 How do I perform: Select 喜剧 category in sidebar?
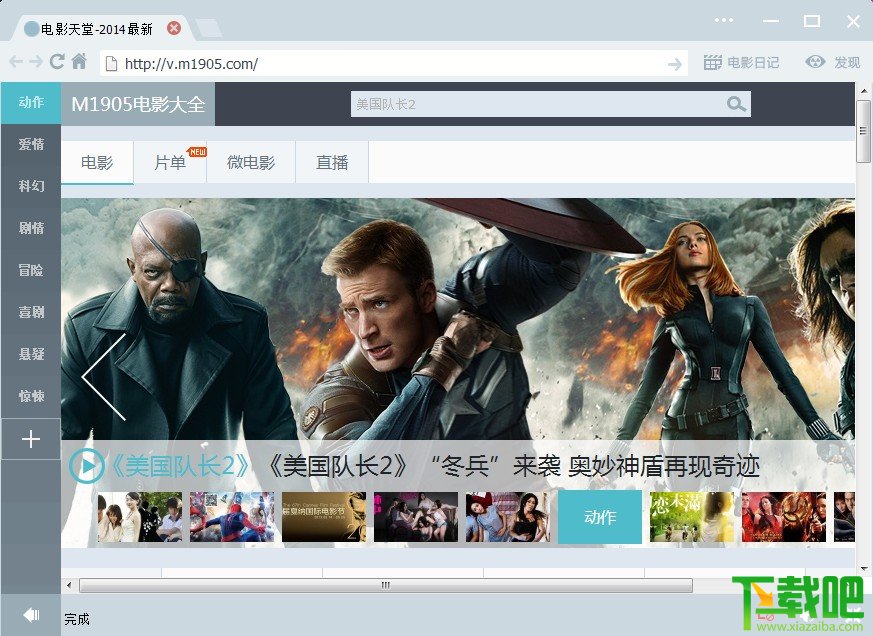31,312
